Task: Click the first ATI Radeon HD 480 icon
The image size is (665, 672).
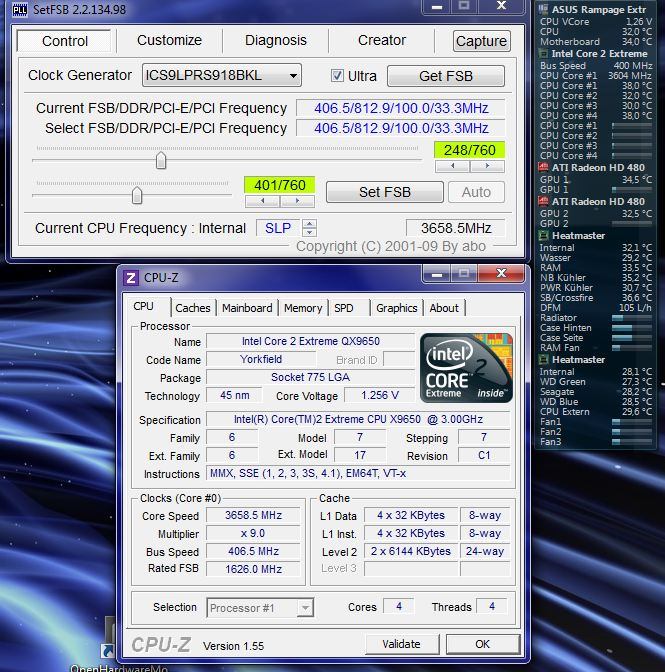Action: point(543,167)
